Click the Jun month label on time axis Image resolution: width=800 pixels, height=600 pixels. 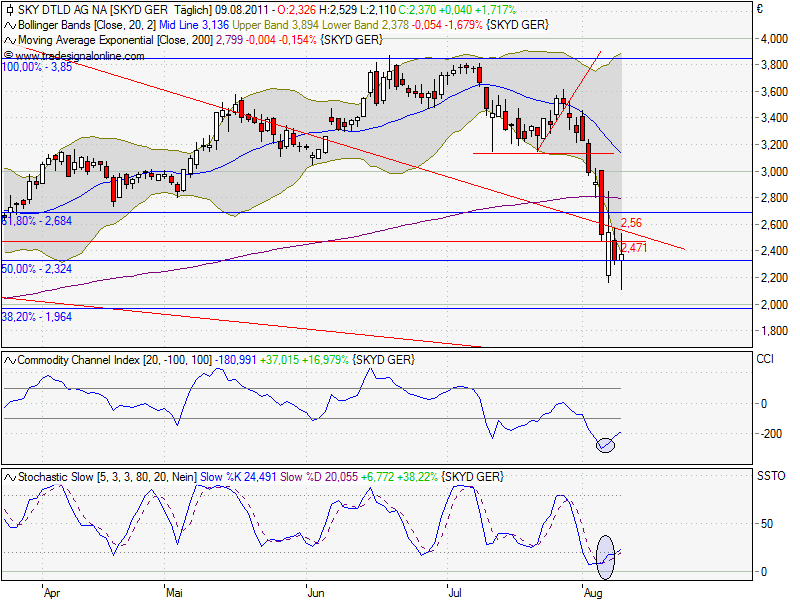(316, 593)
